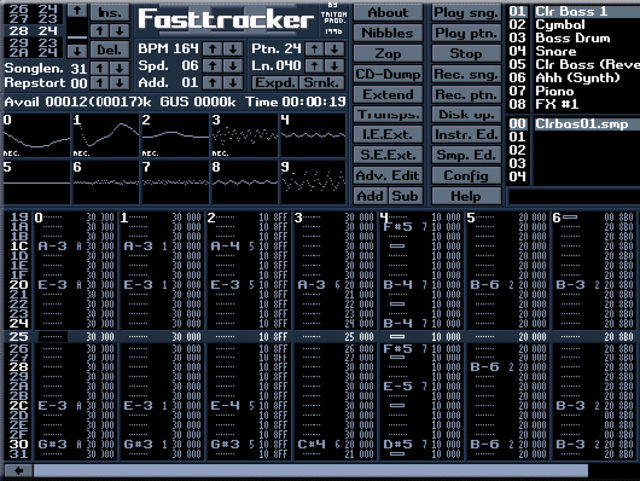Increase Add. value with up arrow
640x481 pixels.
[x=212, y=82]
